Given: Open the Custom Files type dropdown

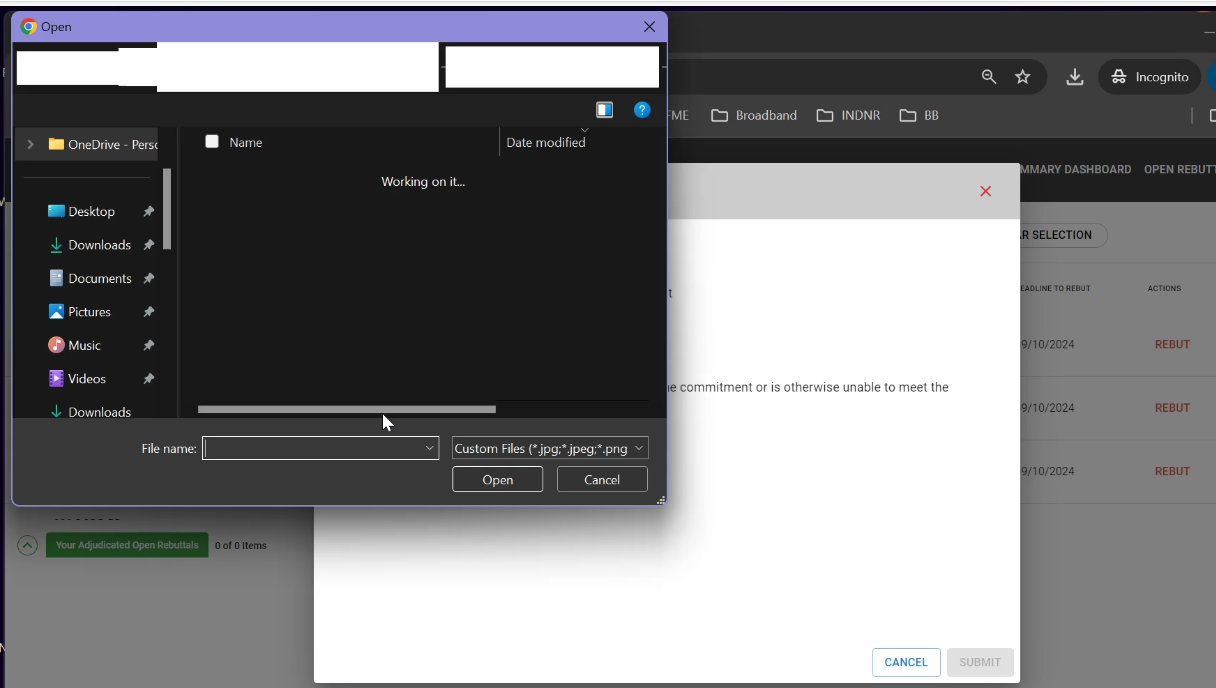Looking at the screenshot, I should 550,449.
